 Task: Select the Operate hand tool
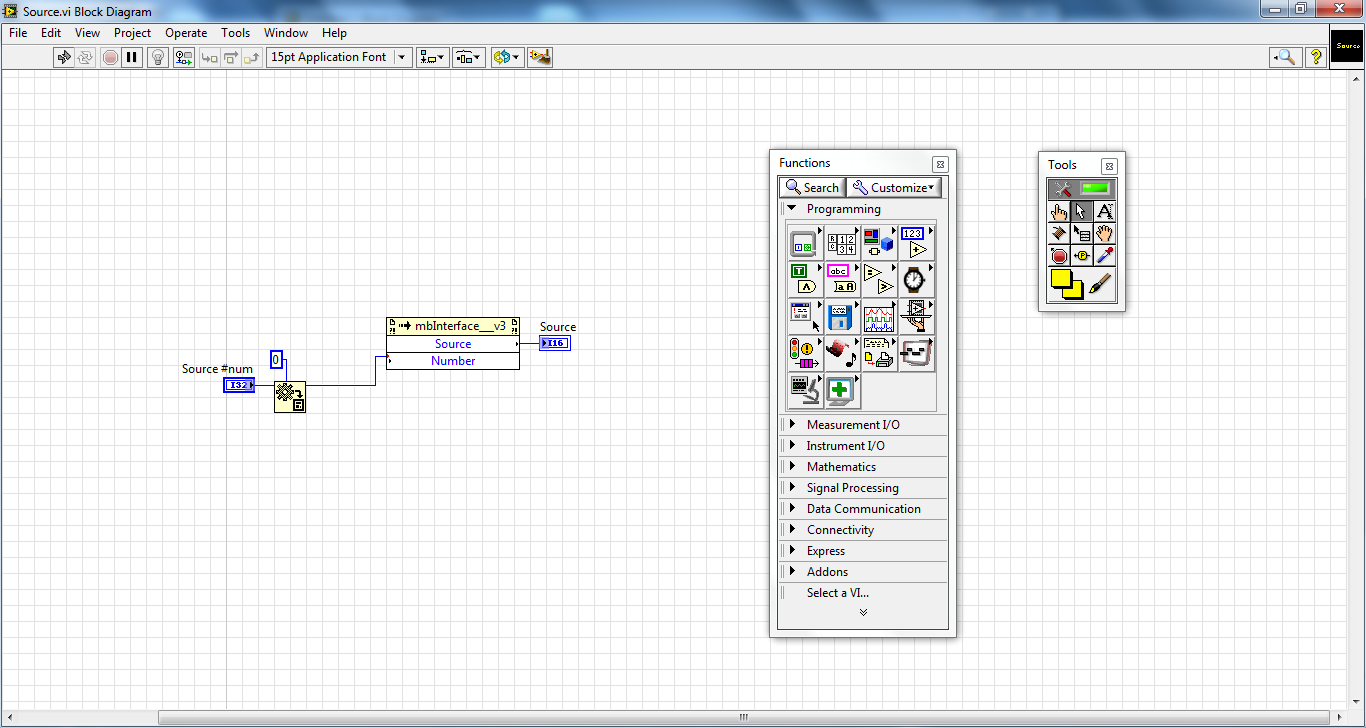pyautogui.click(x=1059, y=211)
